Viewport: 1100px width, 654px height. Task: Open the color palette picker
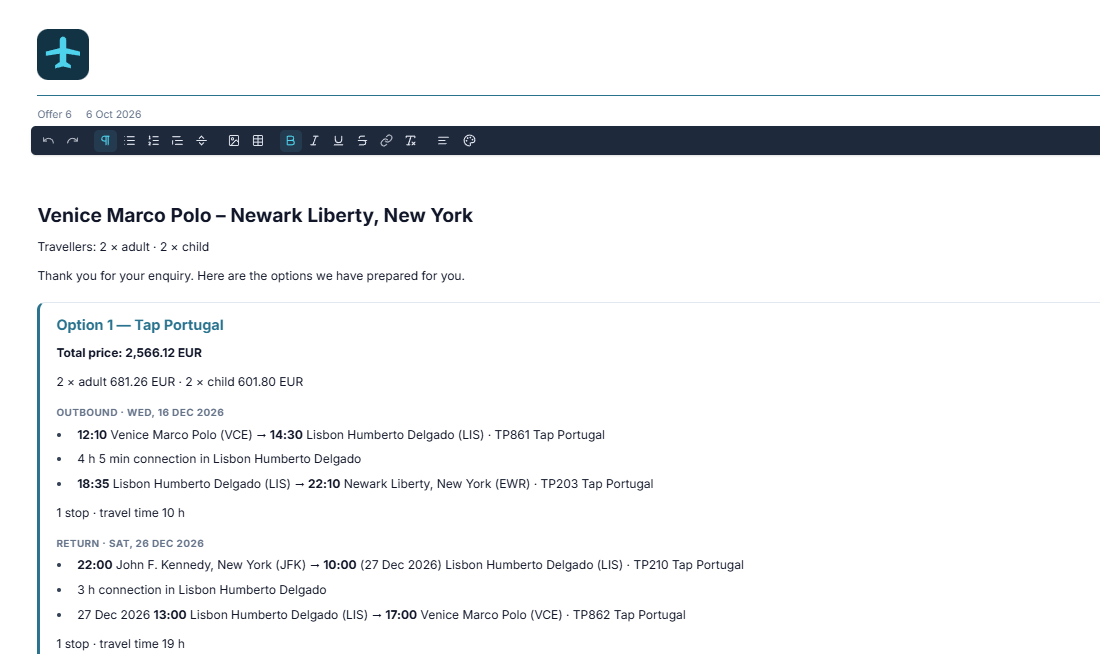[x=470, y=140]
